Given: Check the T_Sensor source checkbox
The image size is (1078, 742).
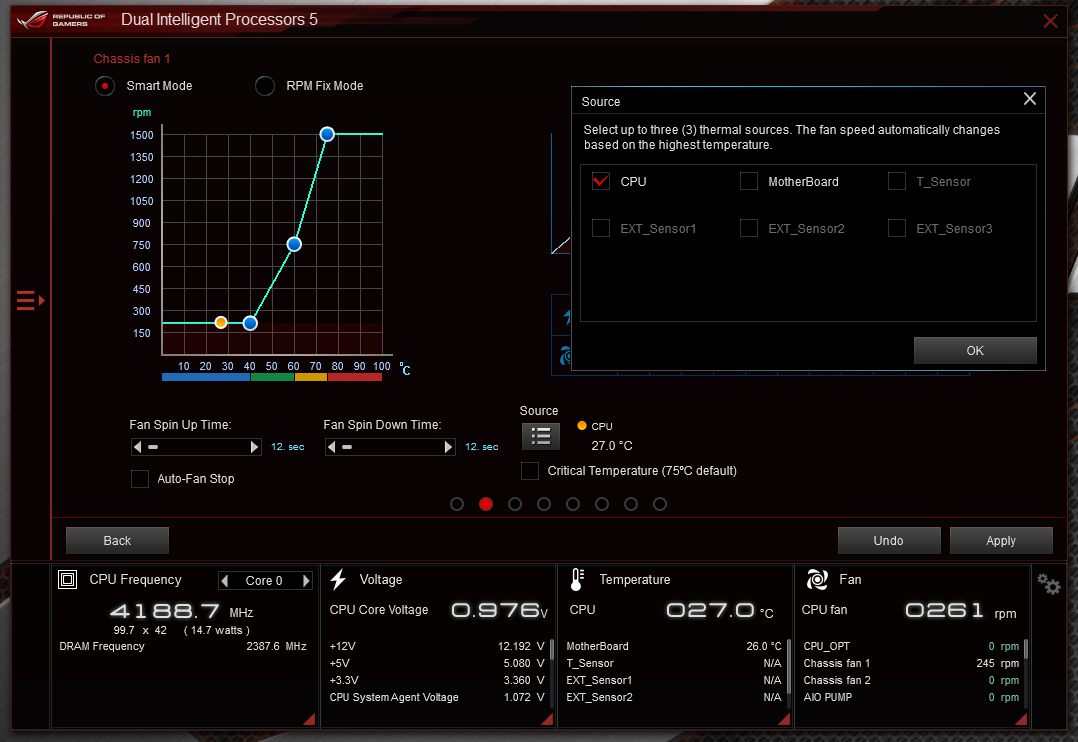Looking at the screenshot, I should [896, 182].
